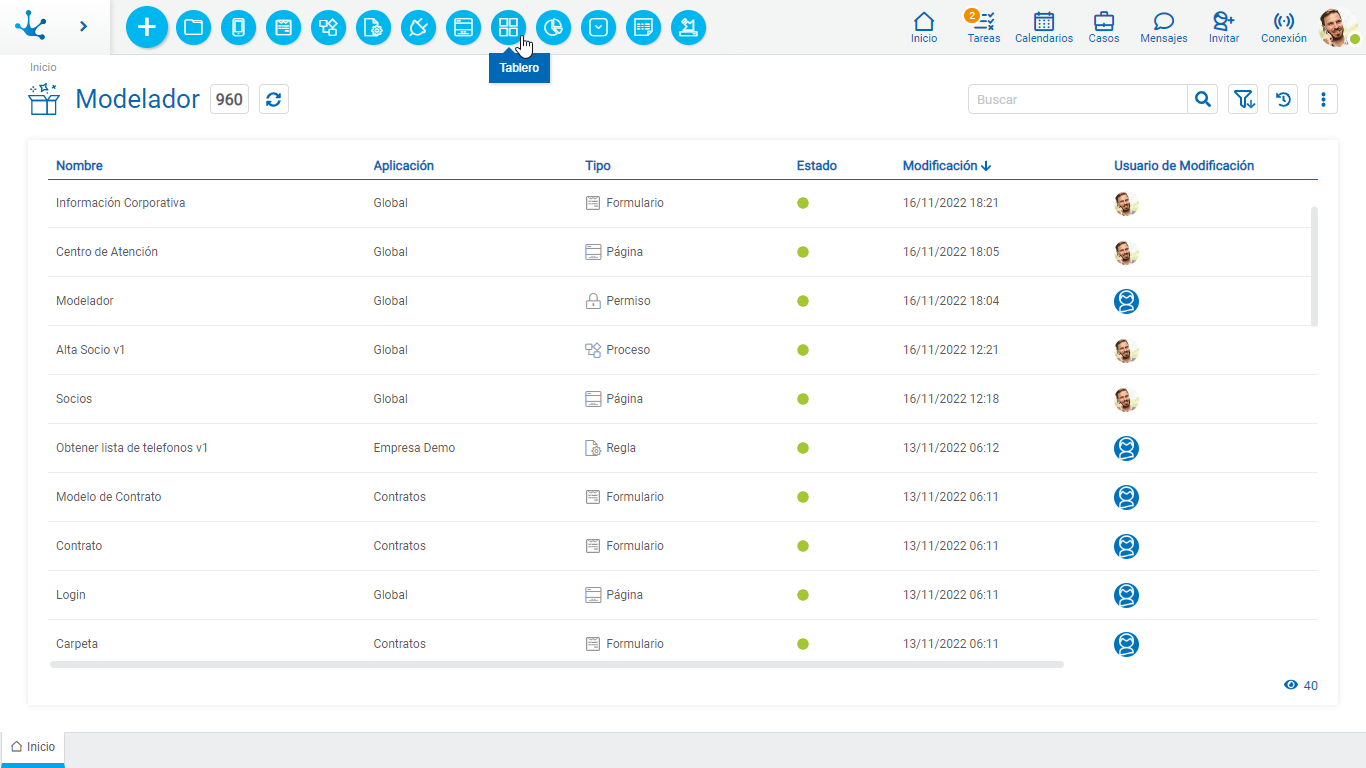Toggle Modificación column sort order
This screenshot has width=1366, height=768.
point(947,166)
